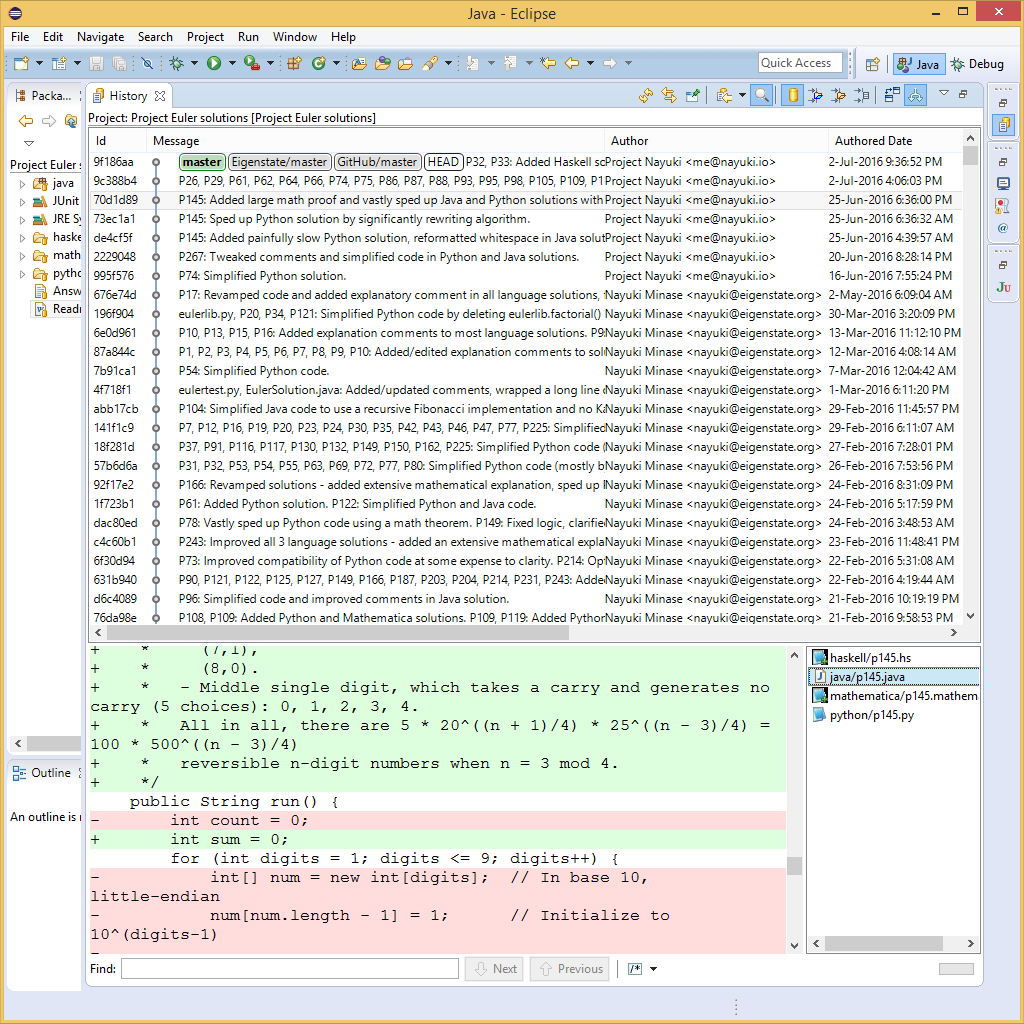This screenshot has width=1024, height=1024.
Task: Open the Project menu
Action: 205,37
